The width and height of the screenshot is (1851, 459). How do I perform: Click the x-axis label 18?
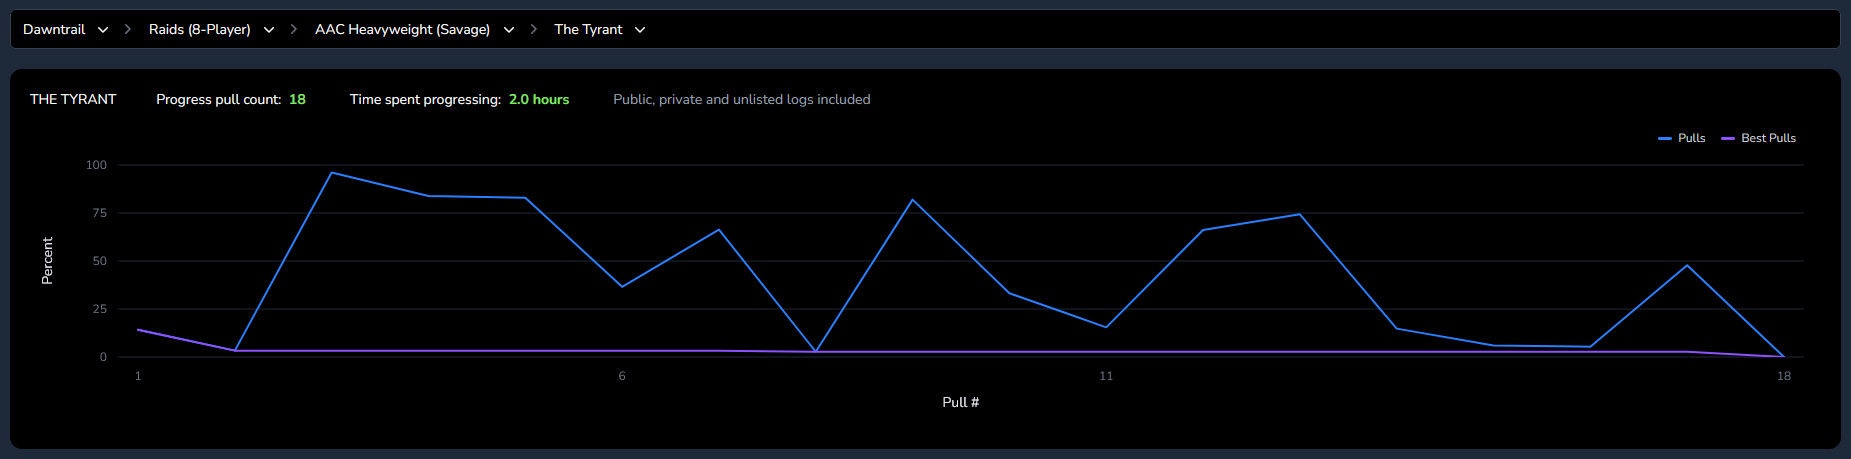tap(1784, 376)
